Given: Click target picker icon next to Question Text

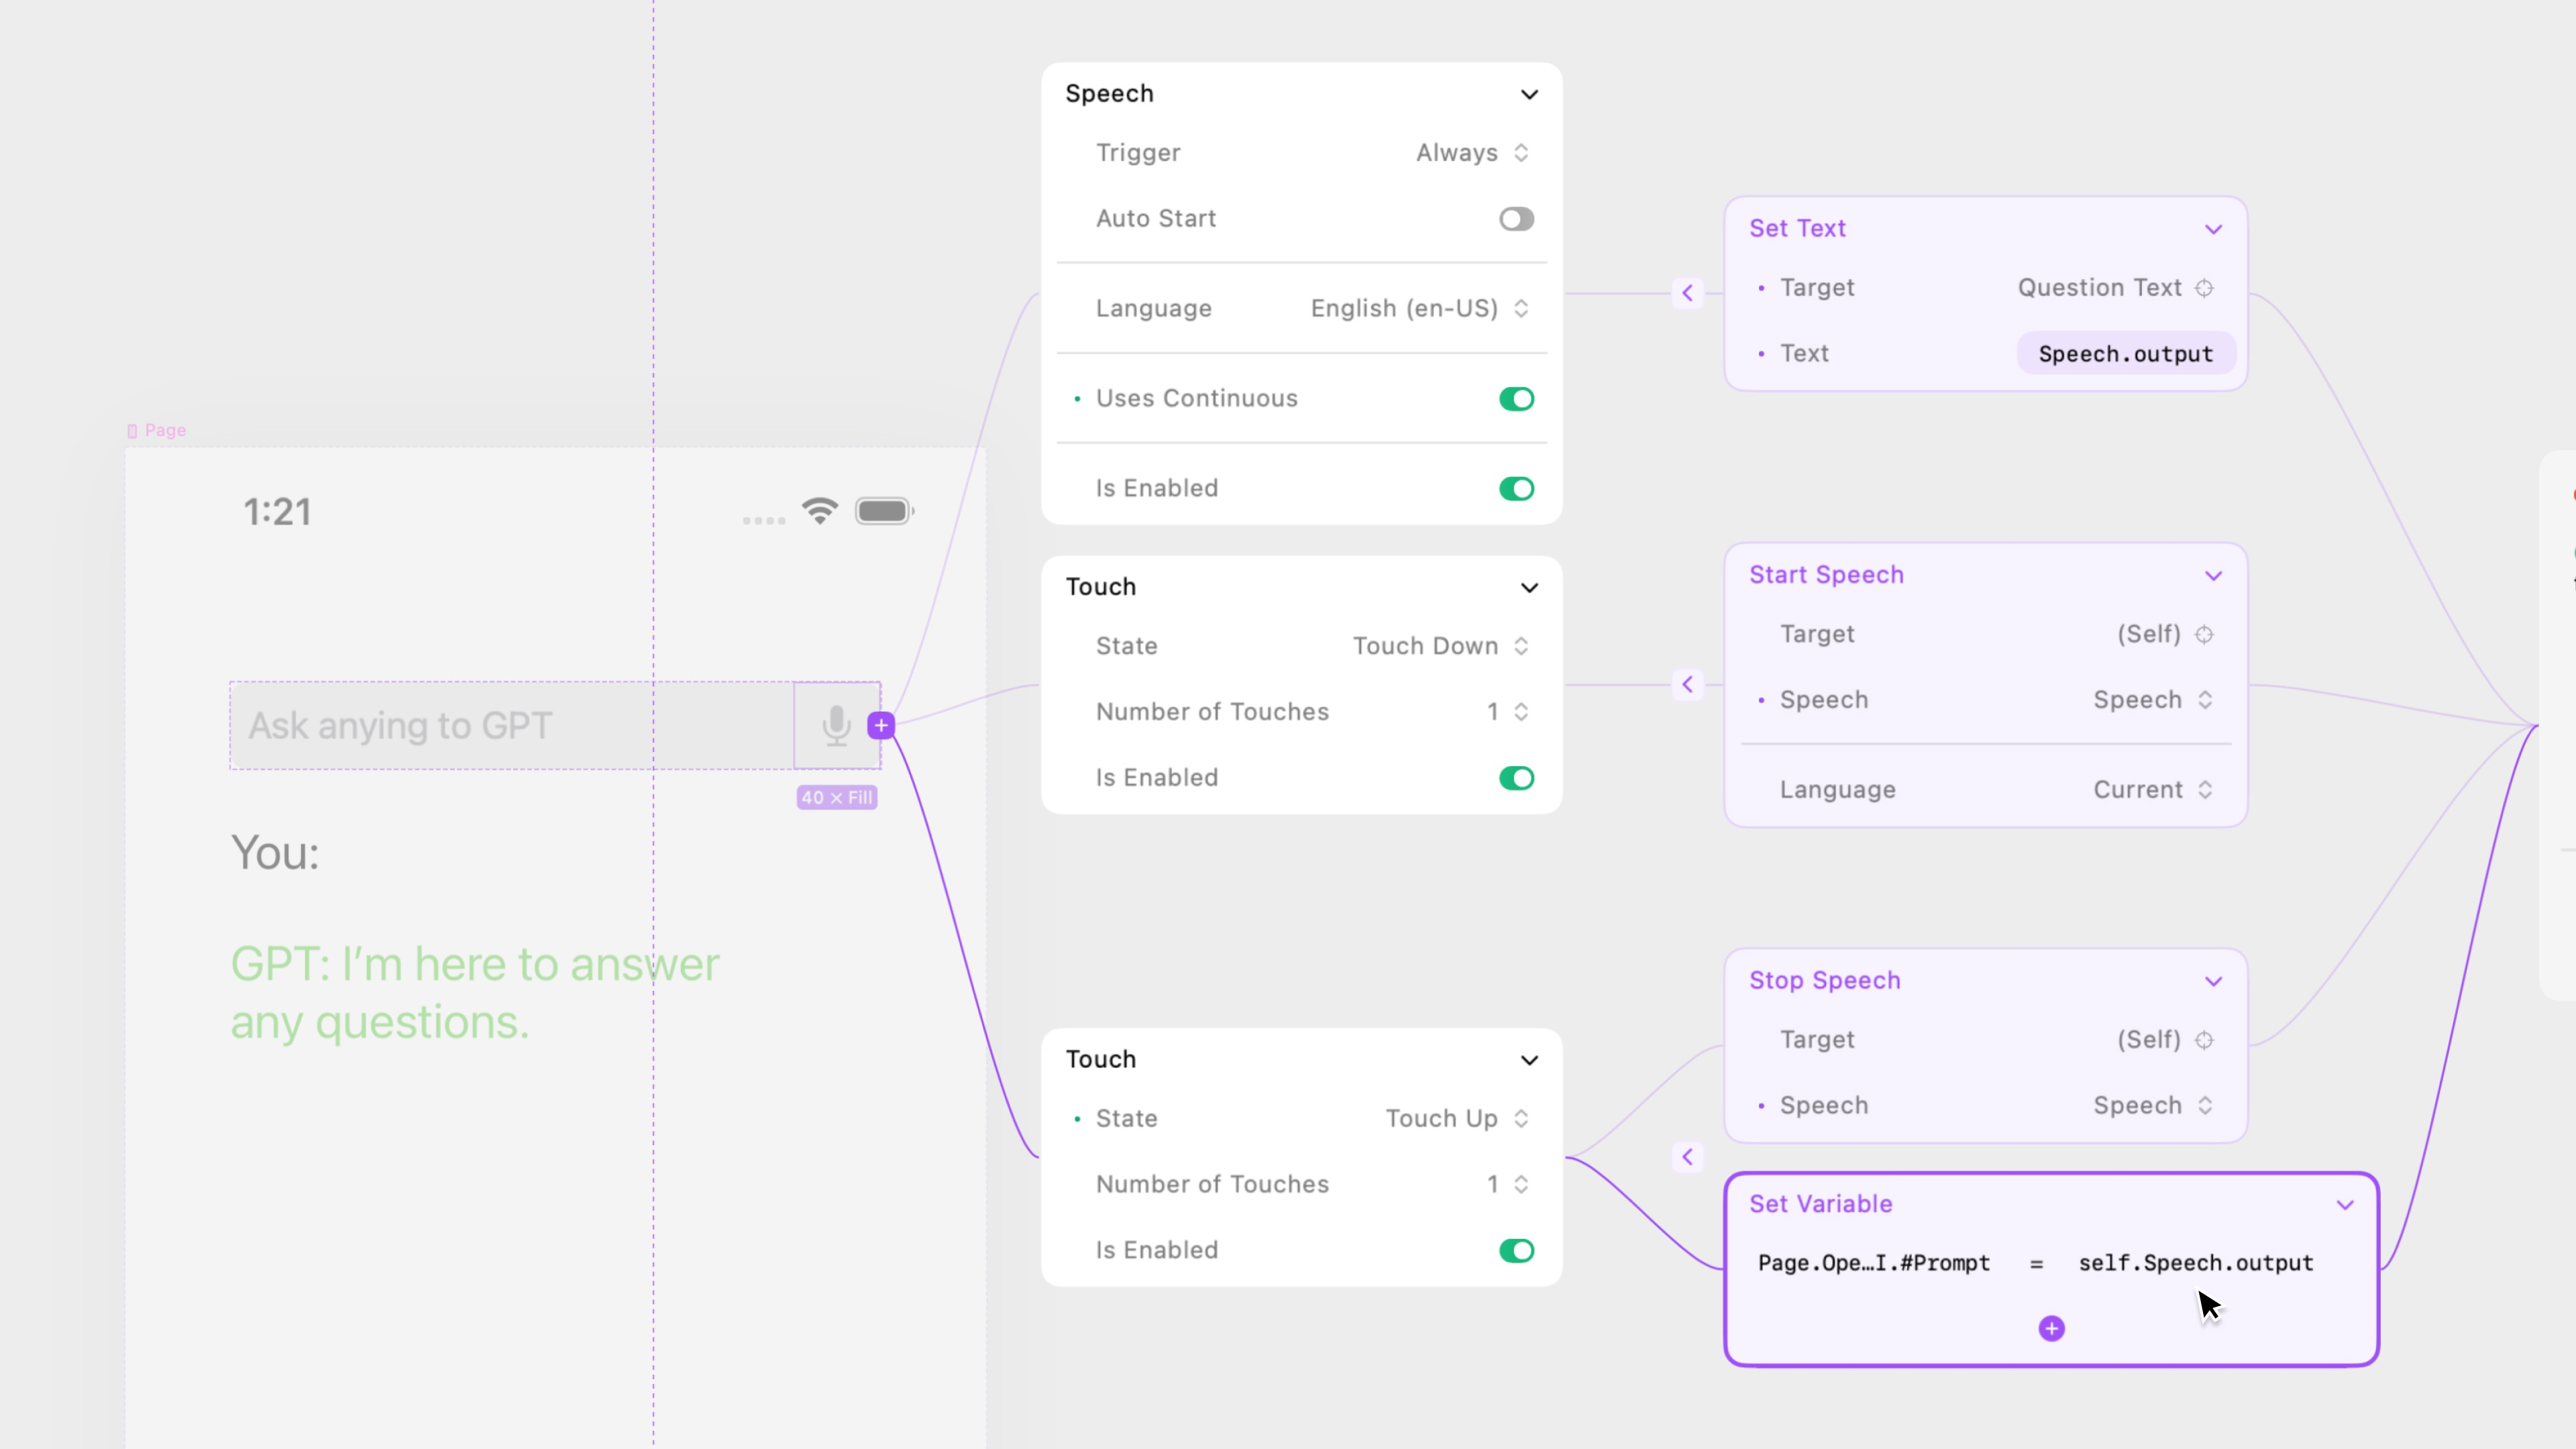Looking at the screenshot, I should tap(2205, 288).
